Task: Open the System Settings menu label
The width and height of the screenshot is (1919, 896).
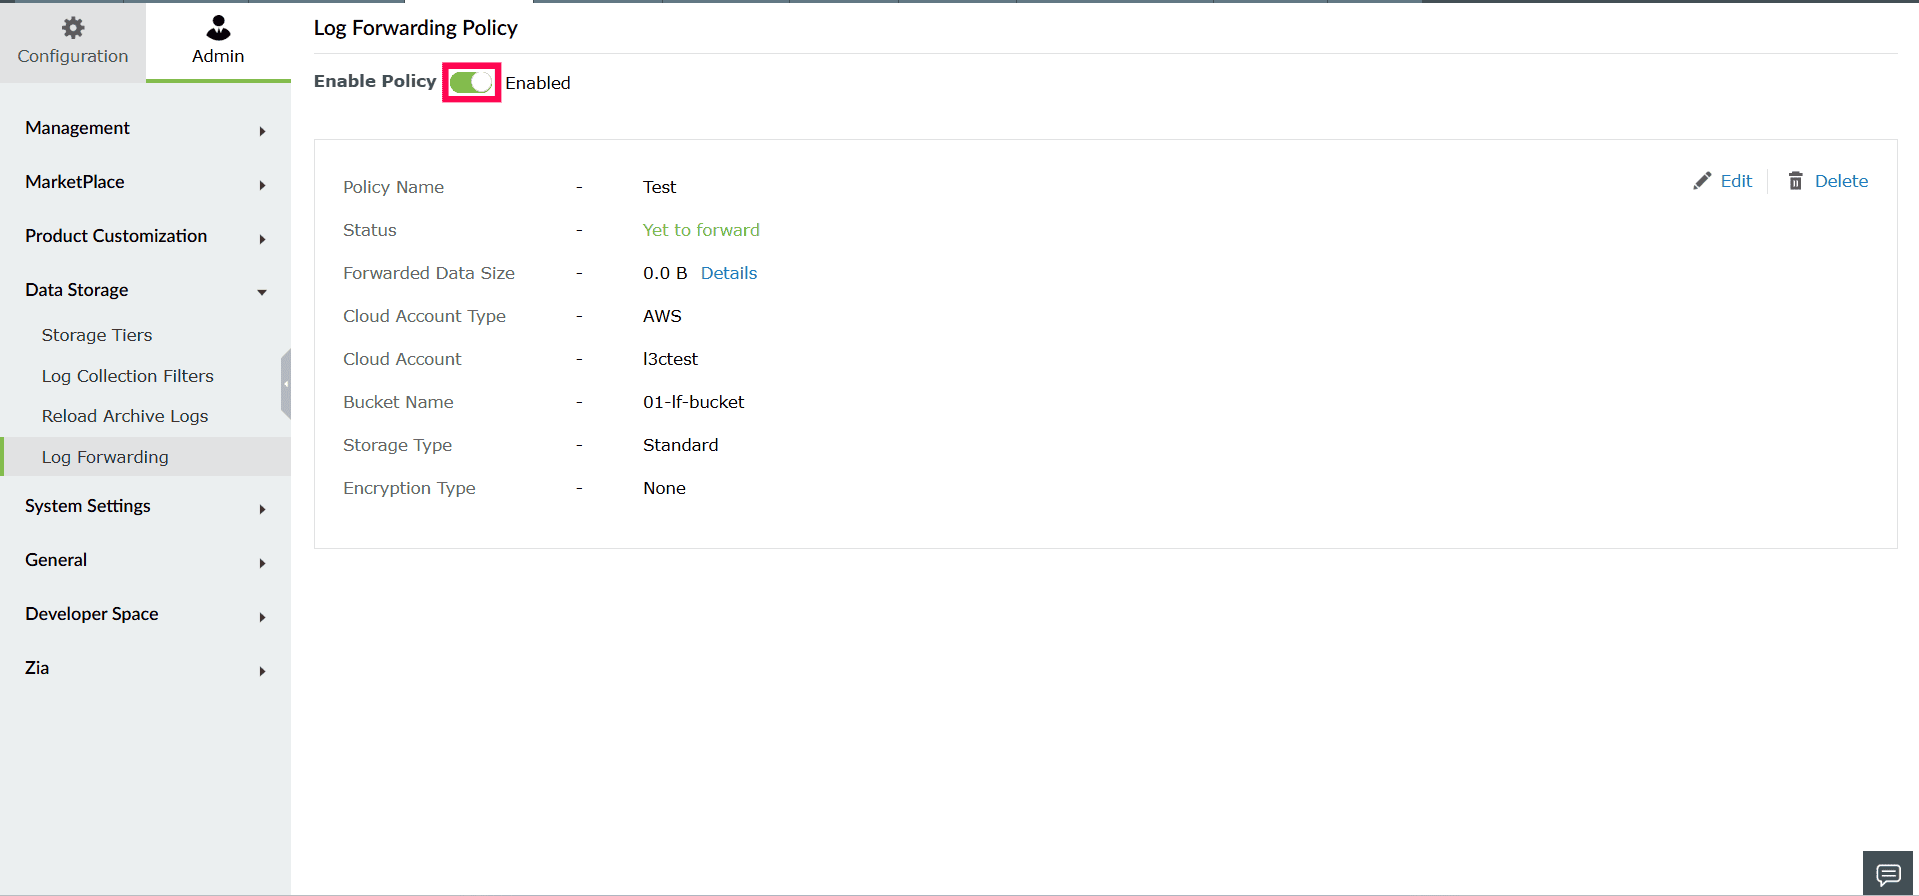Action: click(x=88, y=506)
